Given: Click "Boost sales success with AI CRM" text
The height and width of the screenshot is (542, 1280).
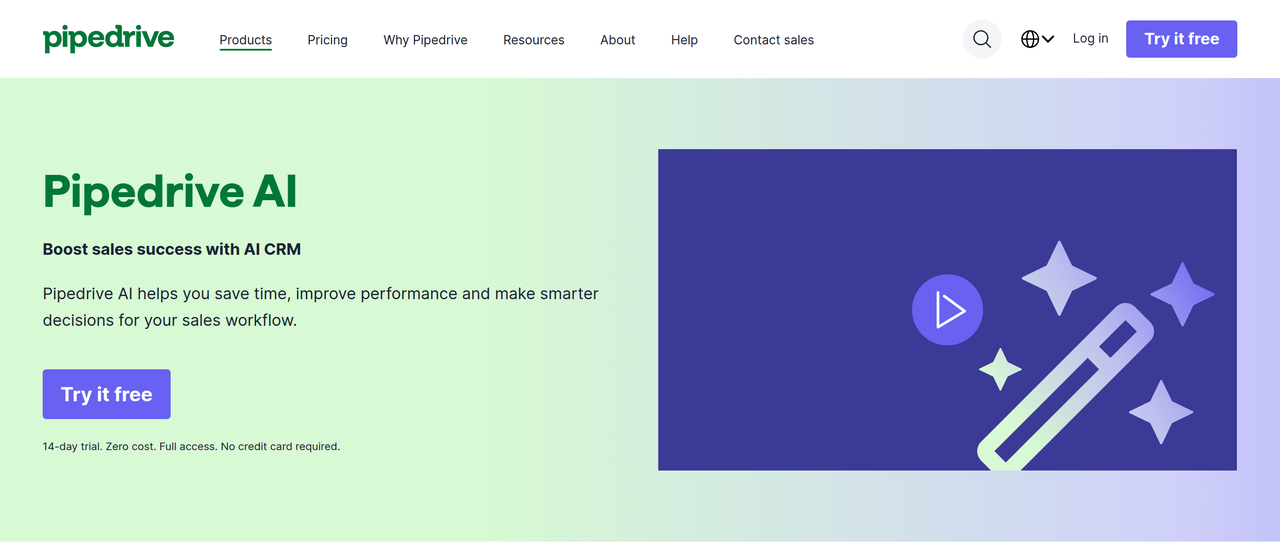Looking at the screenshot, I should coord(172,249).
